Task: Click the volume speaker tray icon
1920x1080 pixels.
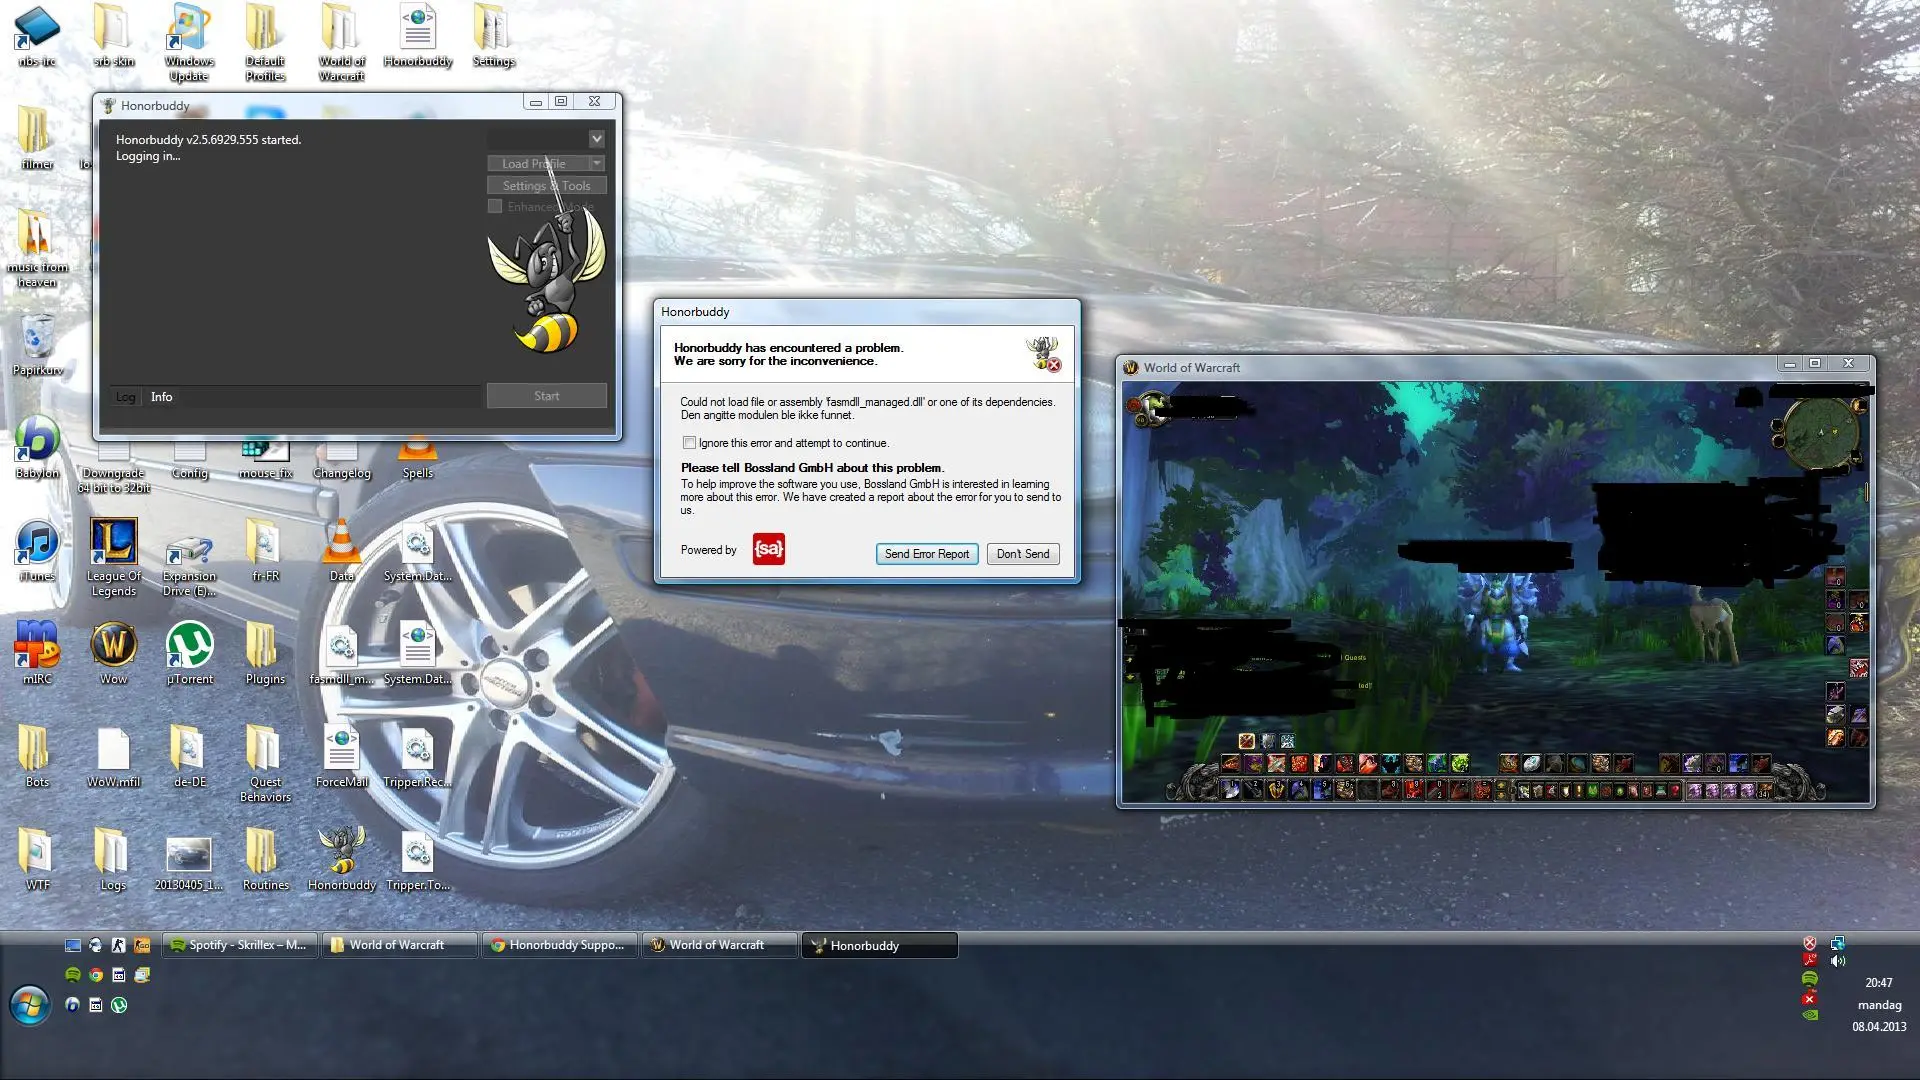Action: 1838,961
